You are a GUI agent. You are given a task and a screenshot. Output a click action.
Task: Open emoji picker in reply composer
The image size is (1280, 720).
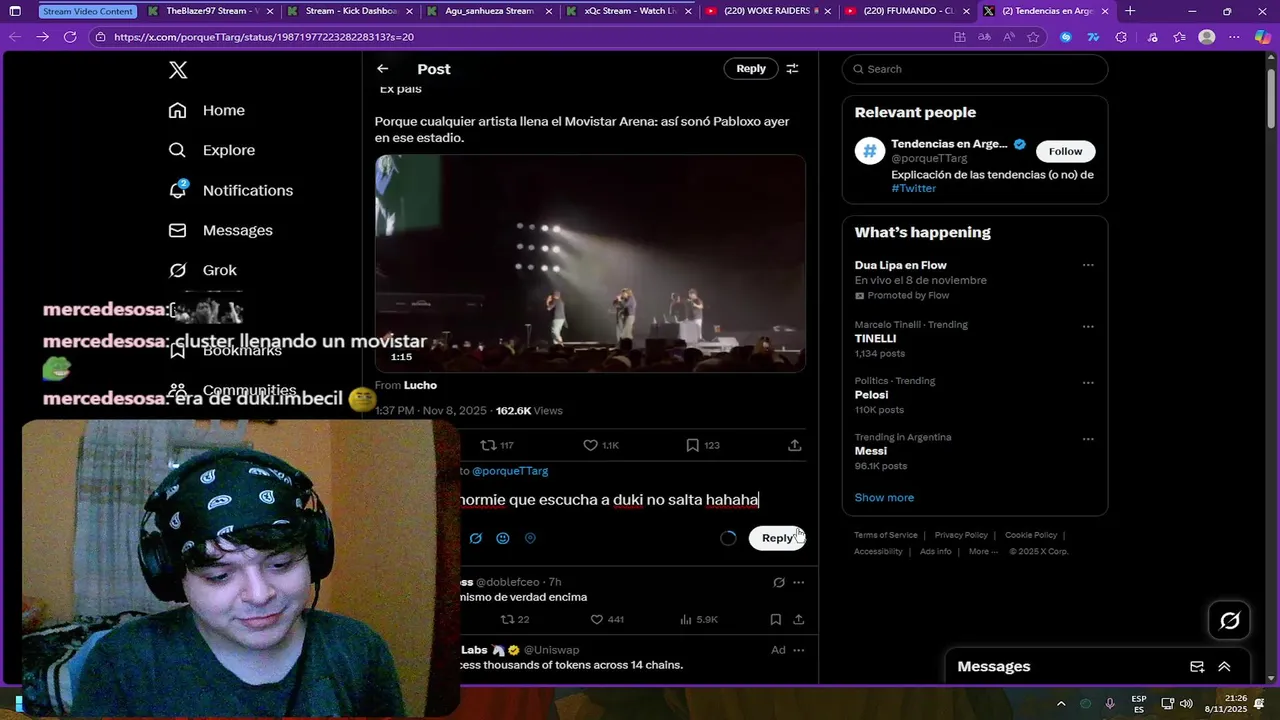(x=503, y=538)
